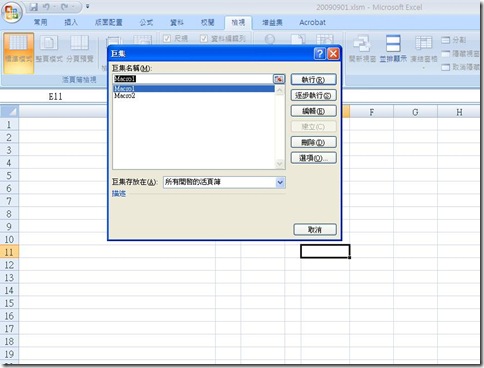Select the 增益集 ribbon tab
The width and height of the screenshot is (484, 368).
(x=272, y=23)
